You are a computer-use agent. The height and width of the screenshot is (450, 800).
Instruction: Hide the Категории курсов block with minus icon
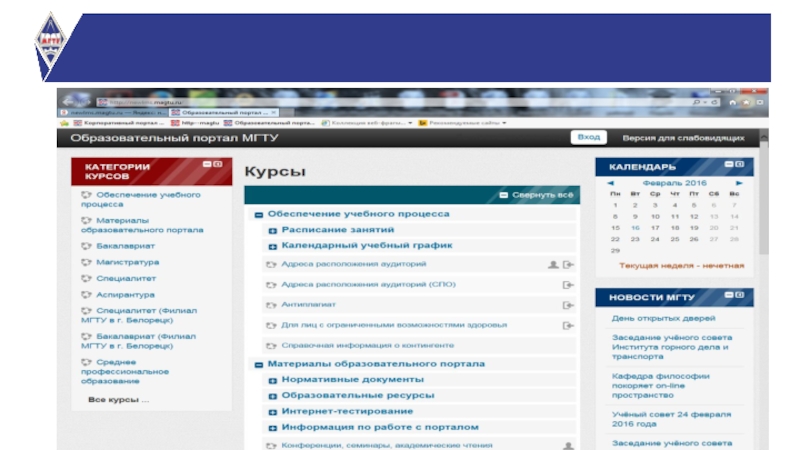[205, 164]
